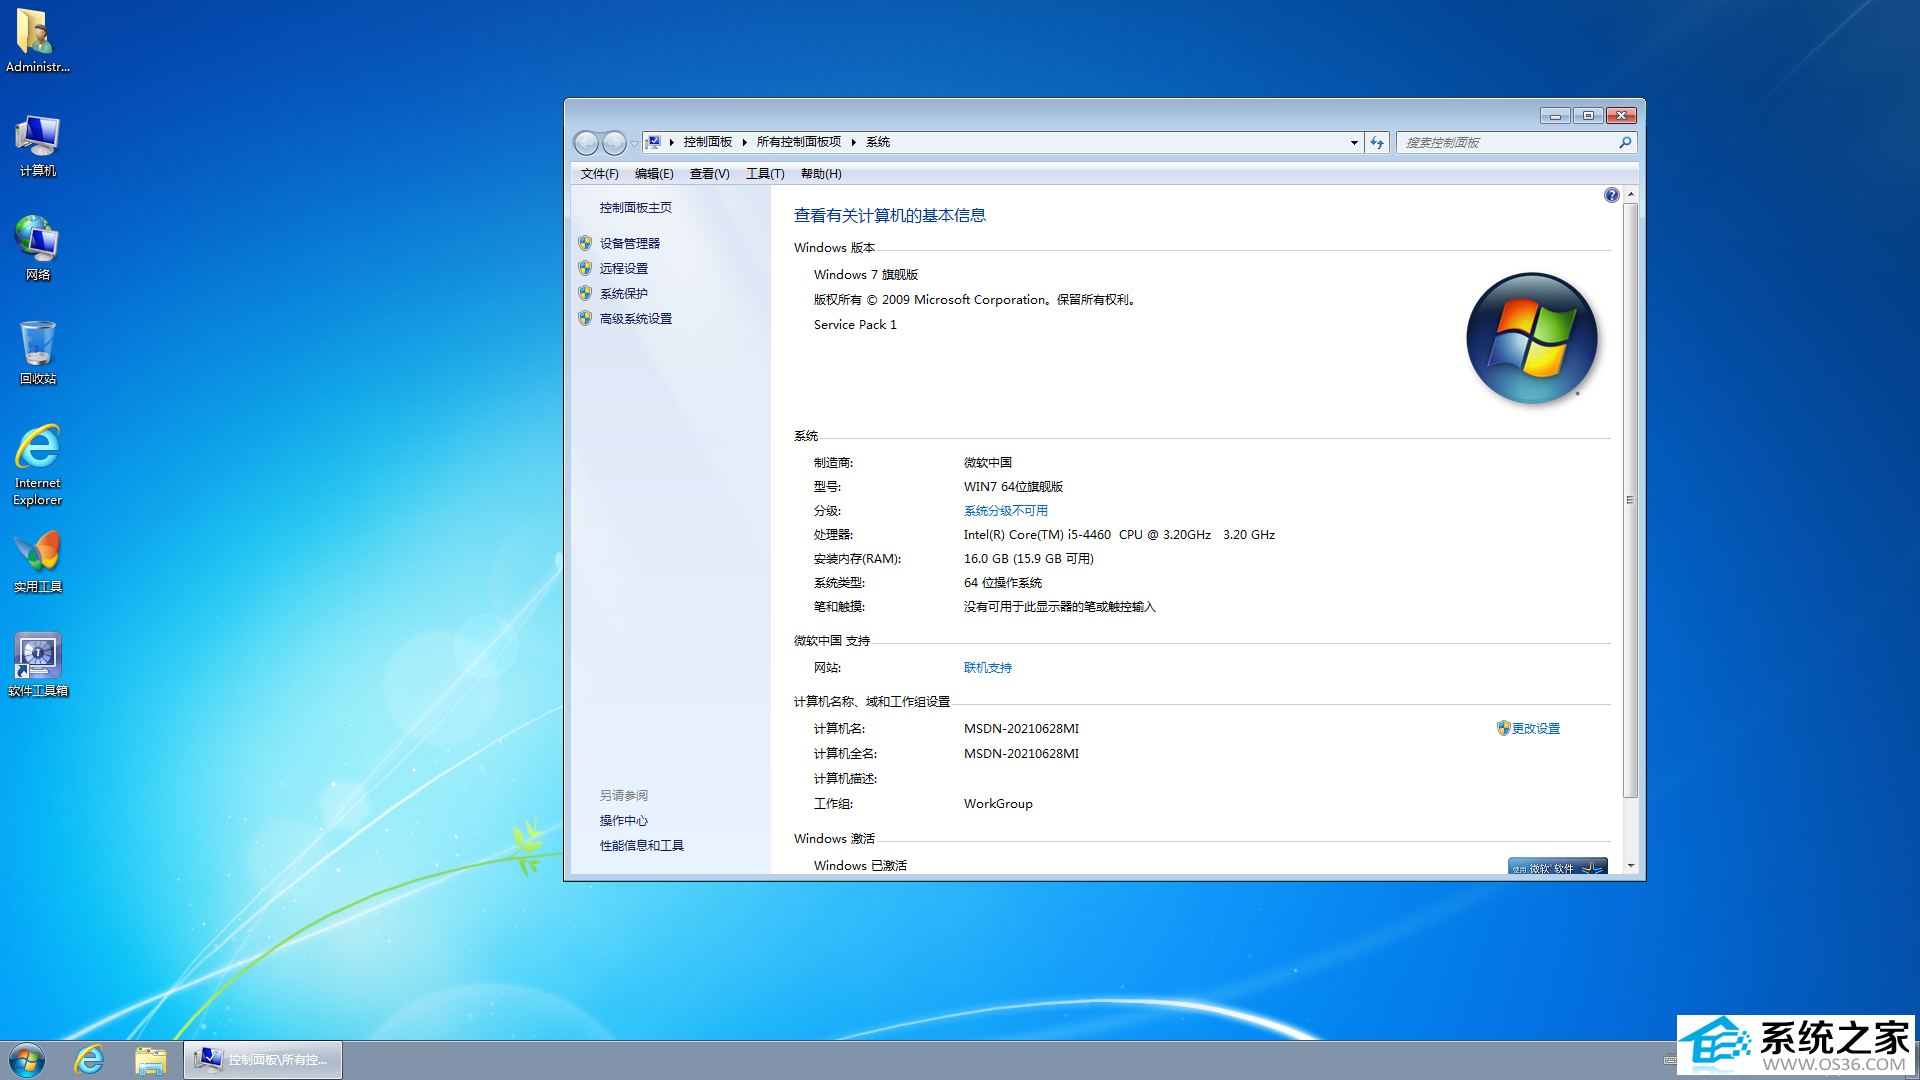Click the WorkGroup value text
This screenshot has height=1080, width=1920.
(998, 804)
